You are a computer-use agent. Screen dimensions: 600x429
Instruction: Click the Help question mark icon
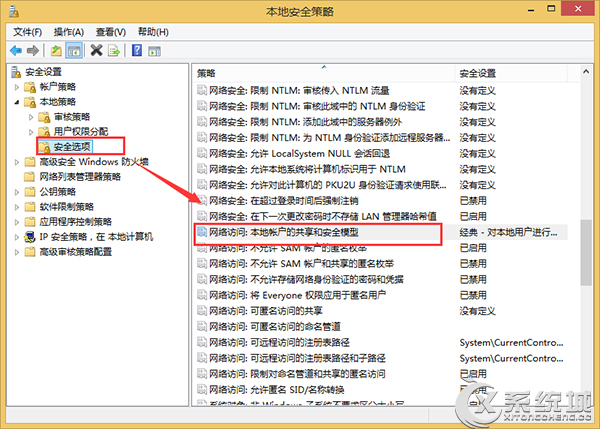tap(137, 50)
